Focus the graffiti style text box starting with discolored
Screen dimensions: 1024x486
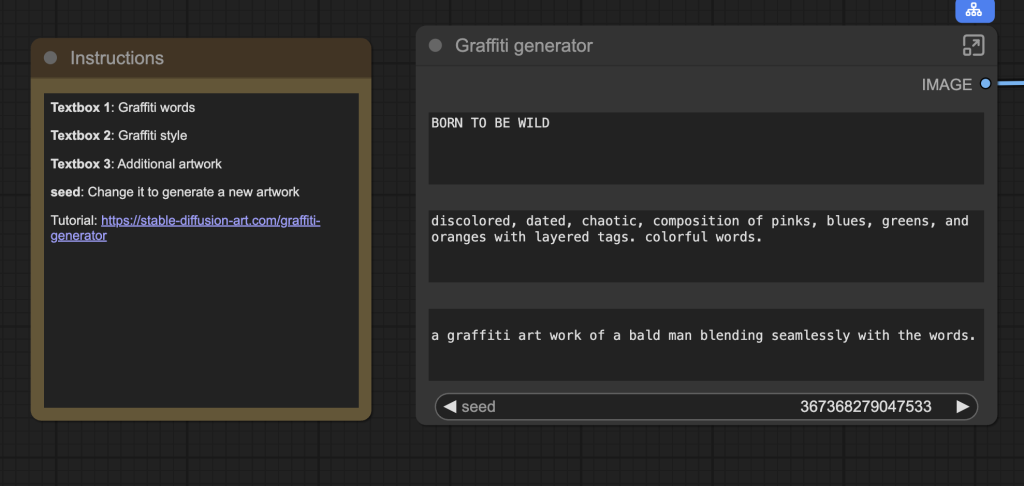705,246
